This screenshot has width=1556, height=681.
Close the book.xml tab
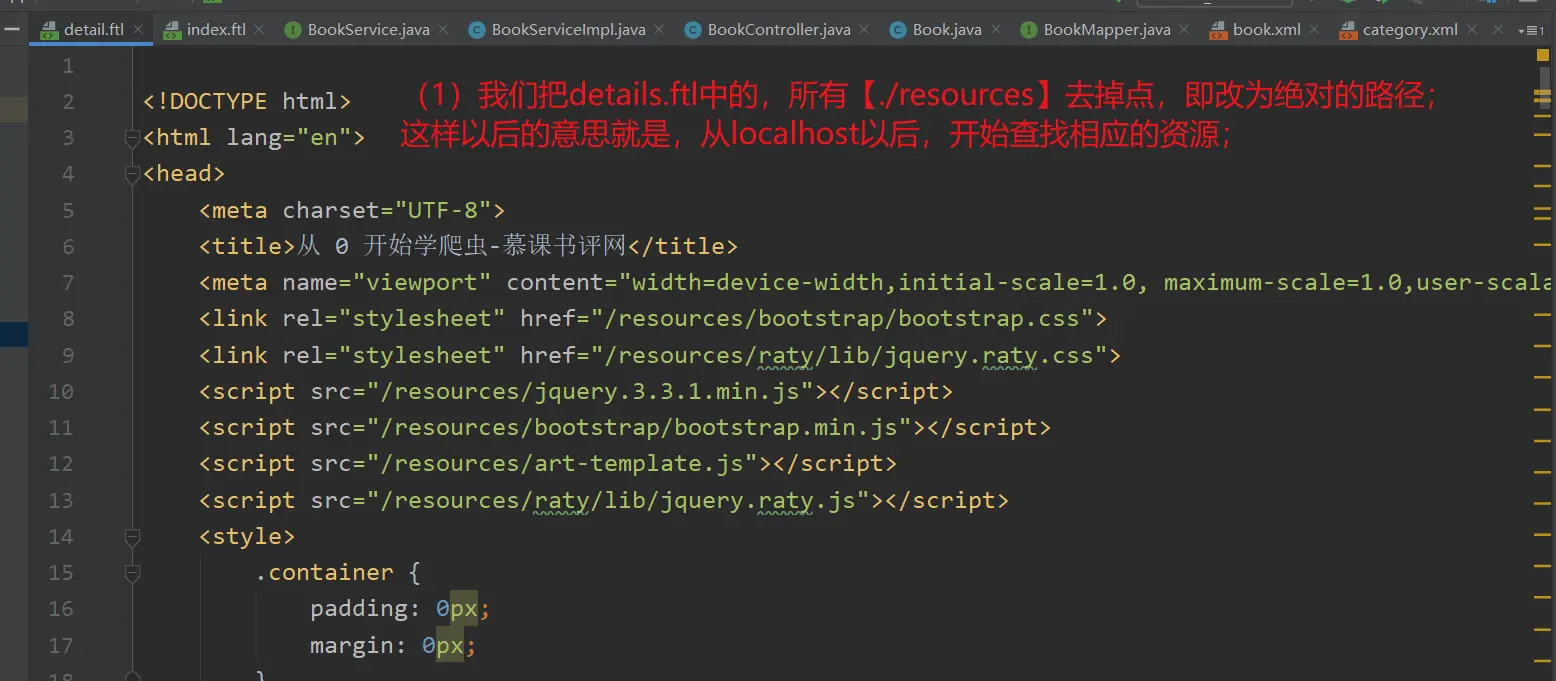1314,30
